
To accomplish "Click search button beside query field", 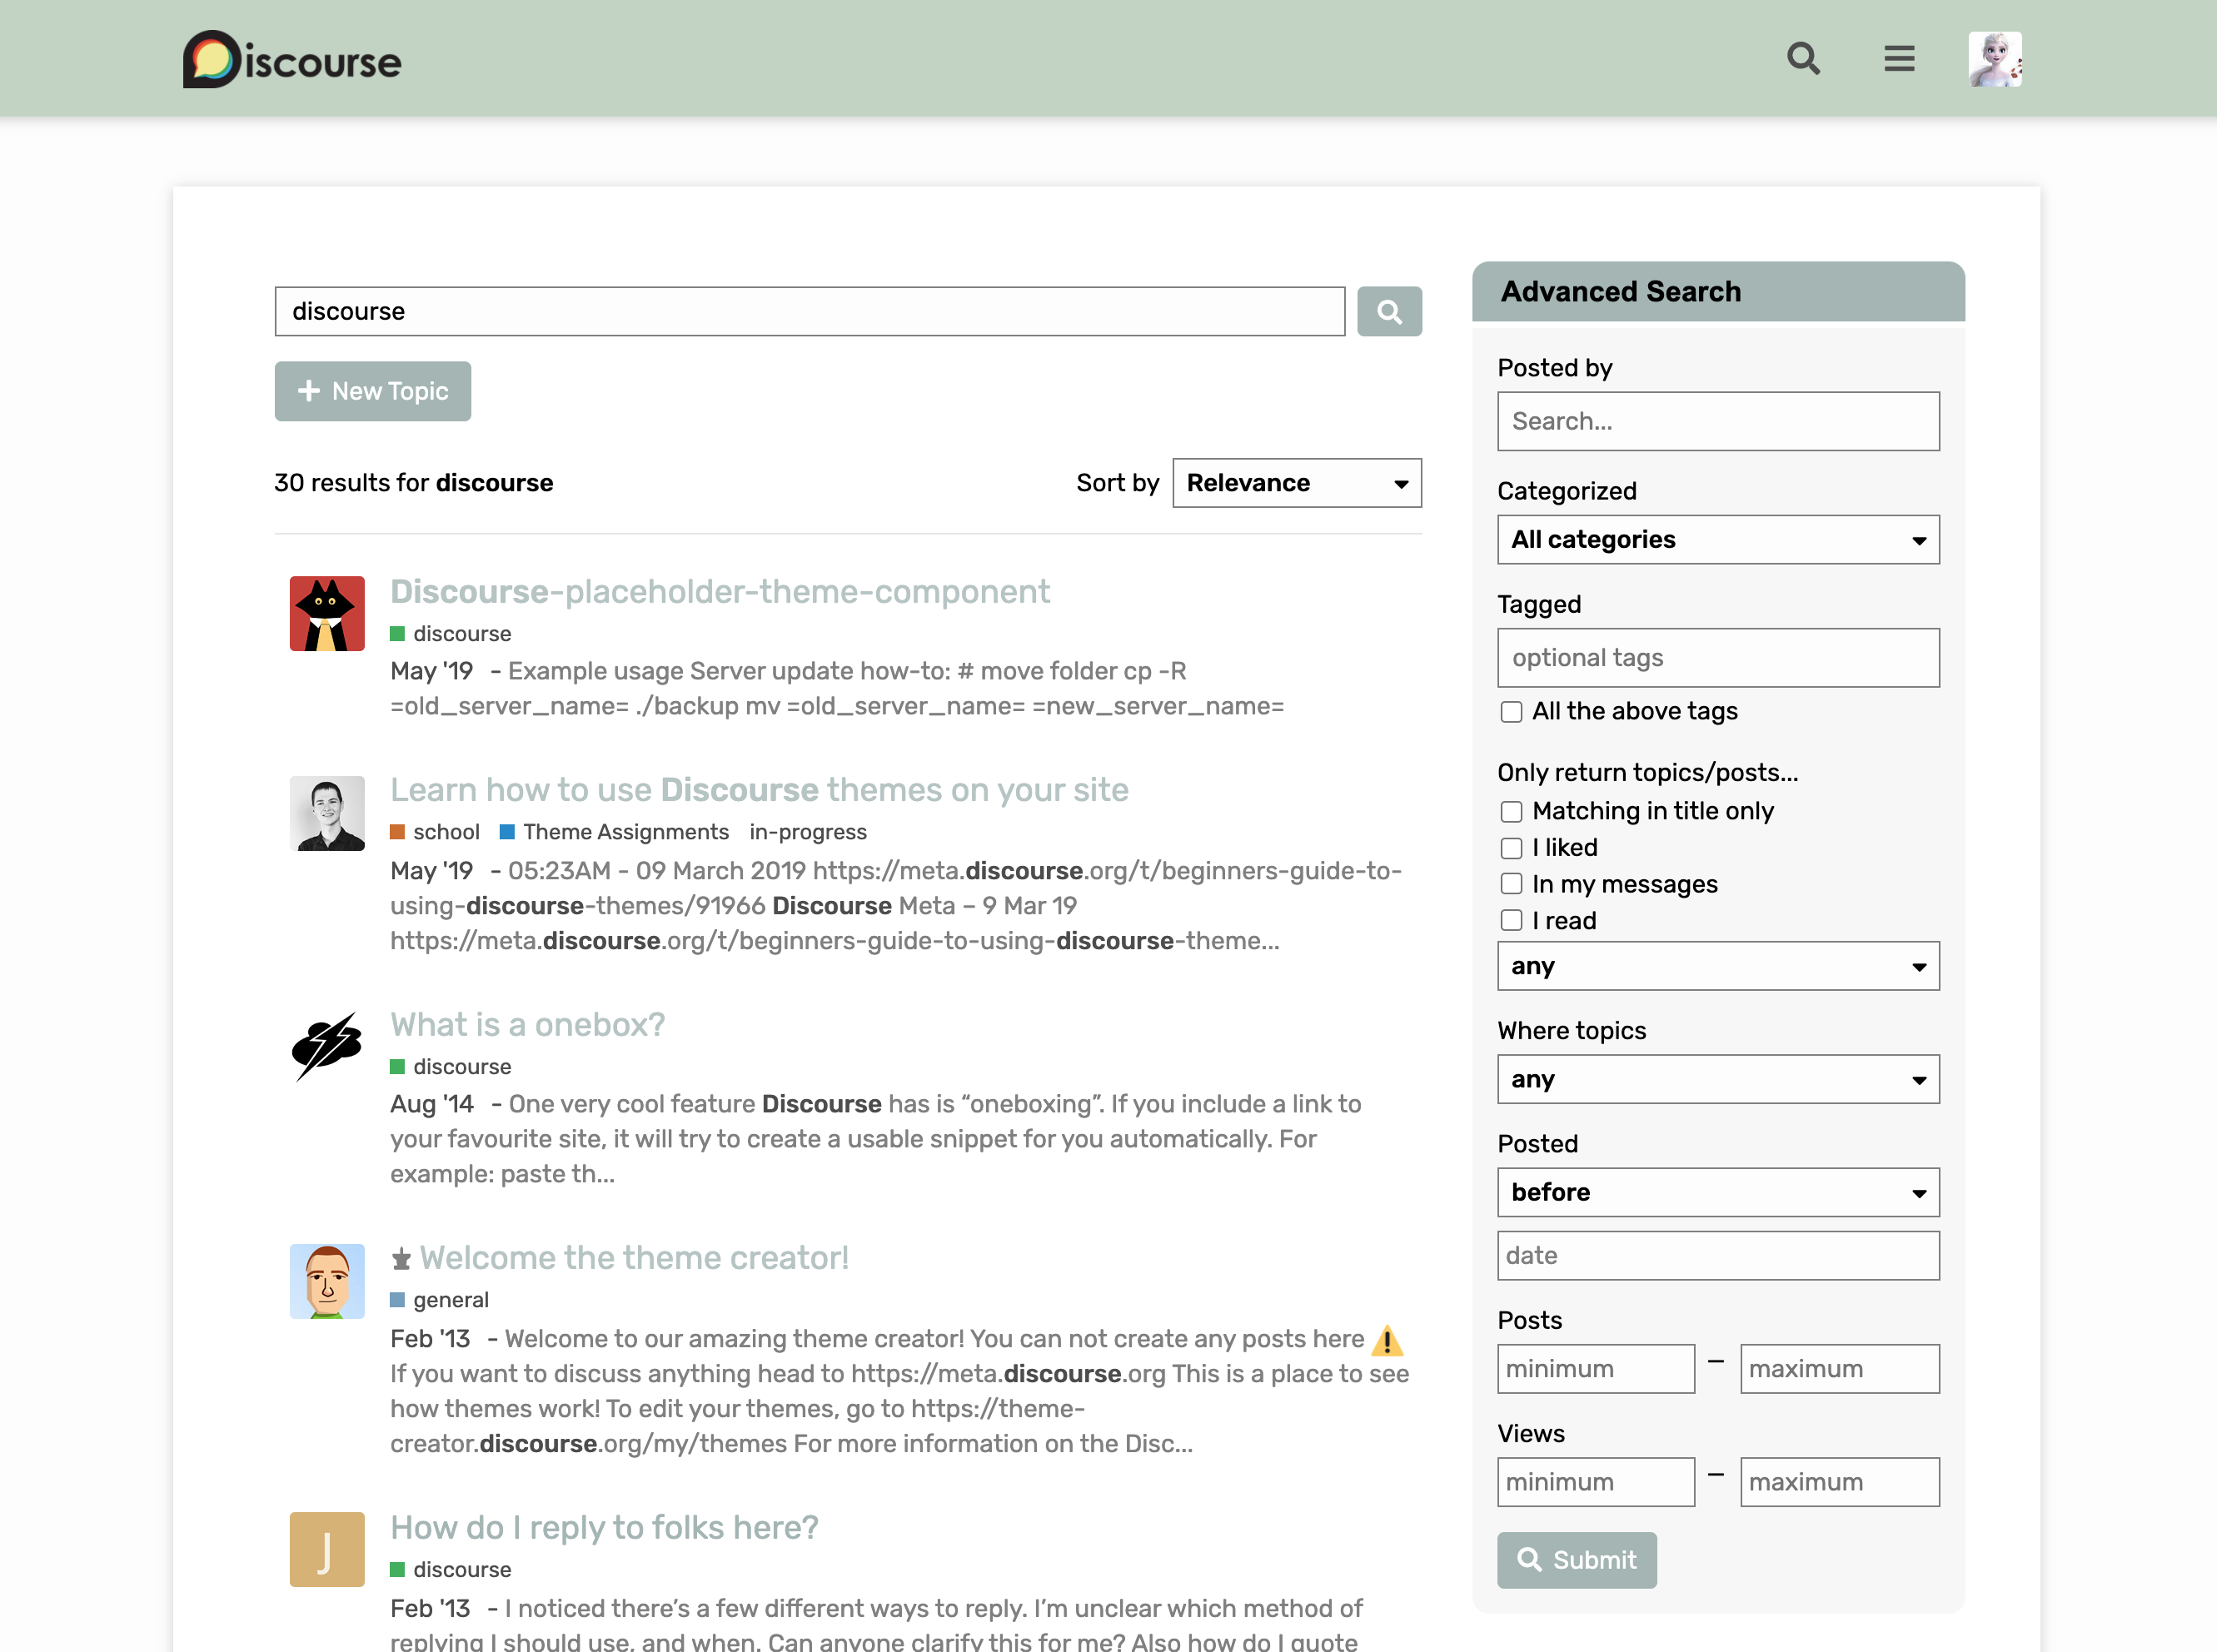I will (x=1389, y=312).
